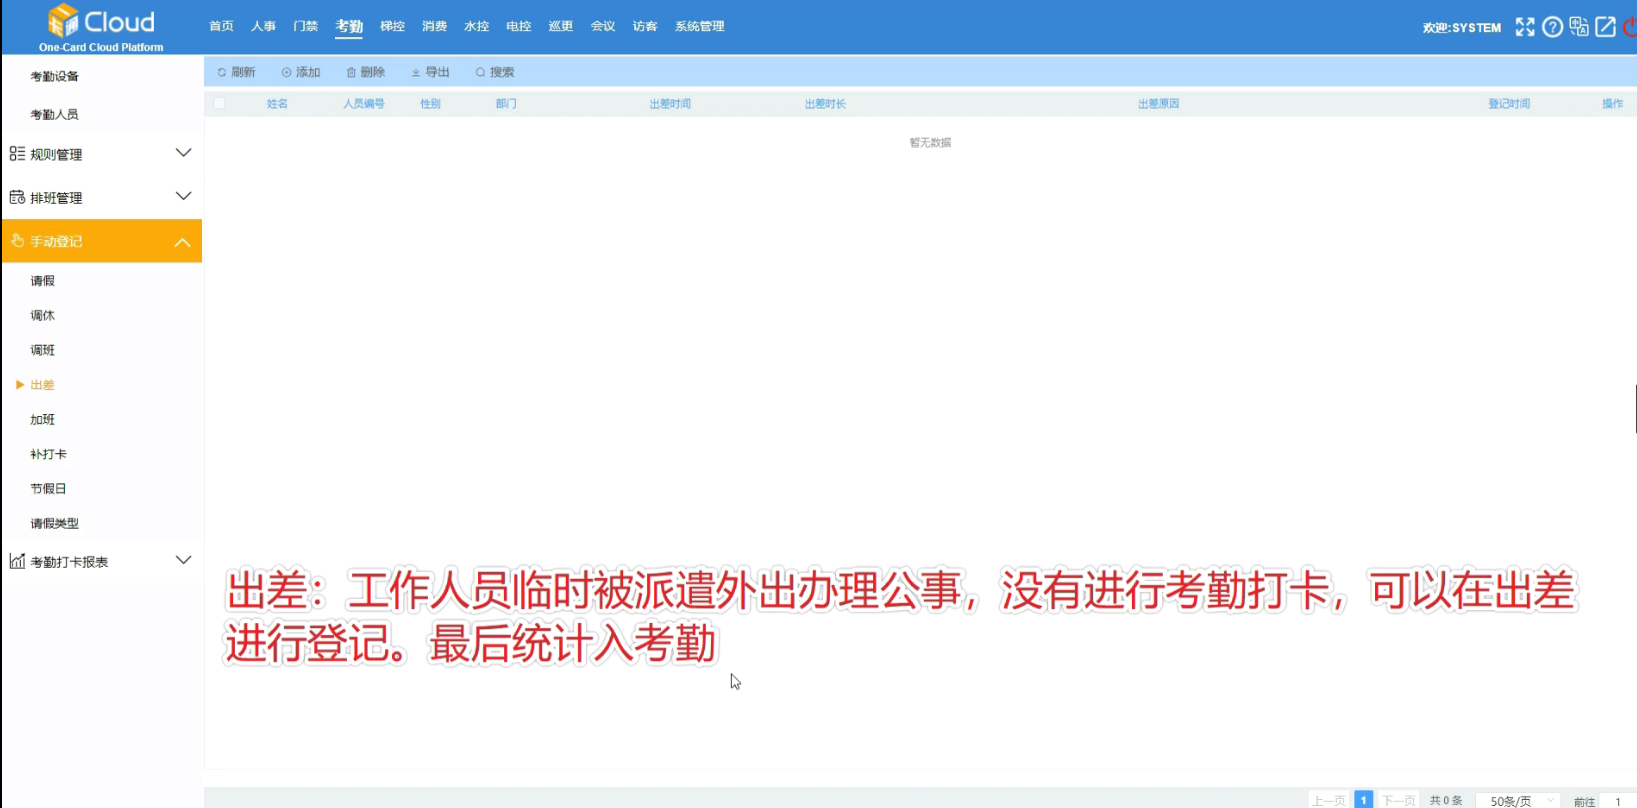Tick the select-all checkbox in table header
1637x808 pixels.
coord(219,103)
